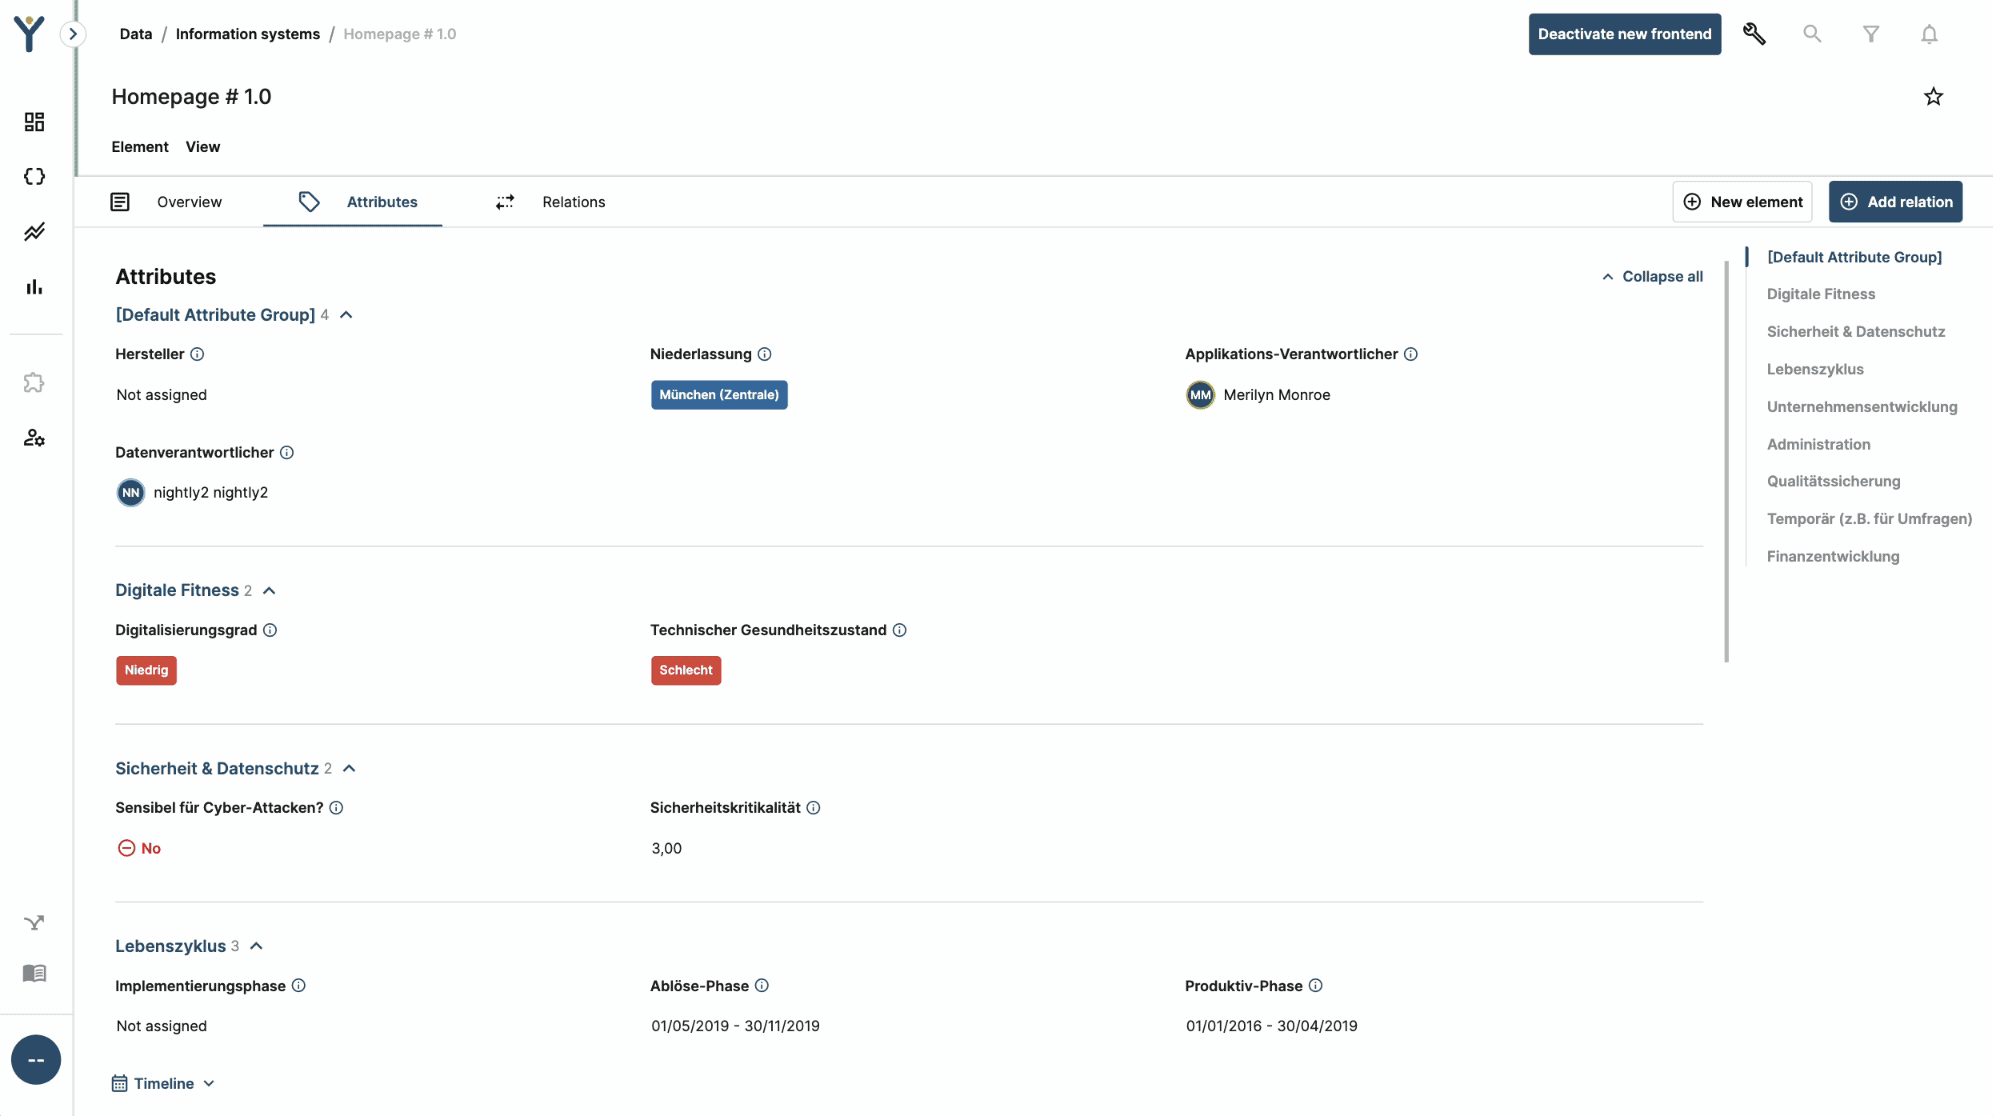This screenshot has width=1993, height=1116.
Task: Open the Element menu
Action: coord(140,147)
